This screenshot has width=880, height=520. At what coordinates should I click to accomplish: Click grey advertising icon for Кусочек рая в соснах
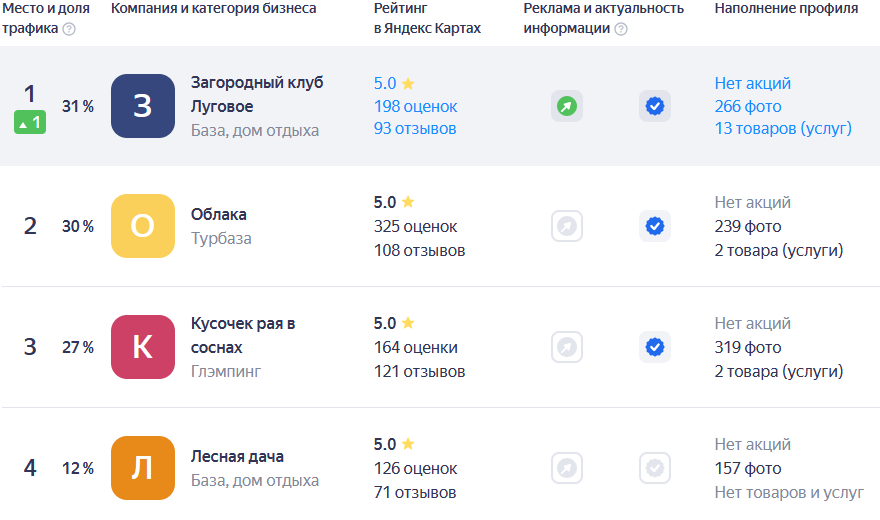tap(567, 347)
